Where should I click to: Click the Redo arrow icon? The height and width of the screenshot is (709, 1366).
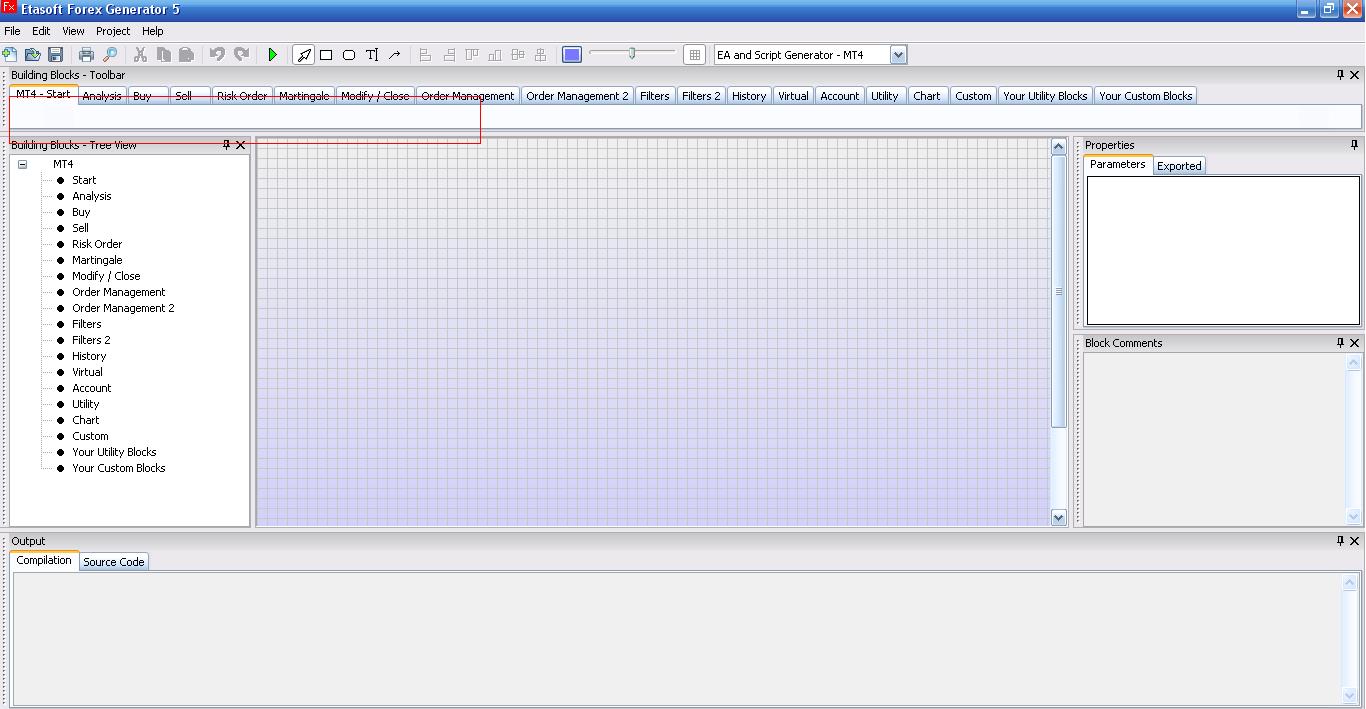pyautogui.click(x=241, y=55)
